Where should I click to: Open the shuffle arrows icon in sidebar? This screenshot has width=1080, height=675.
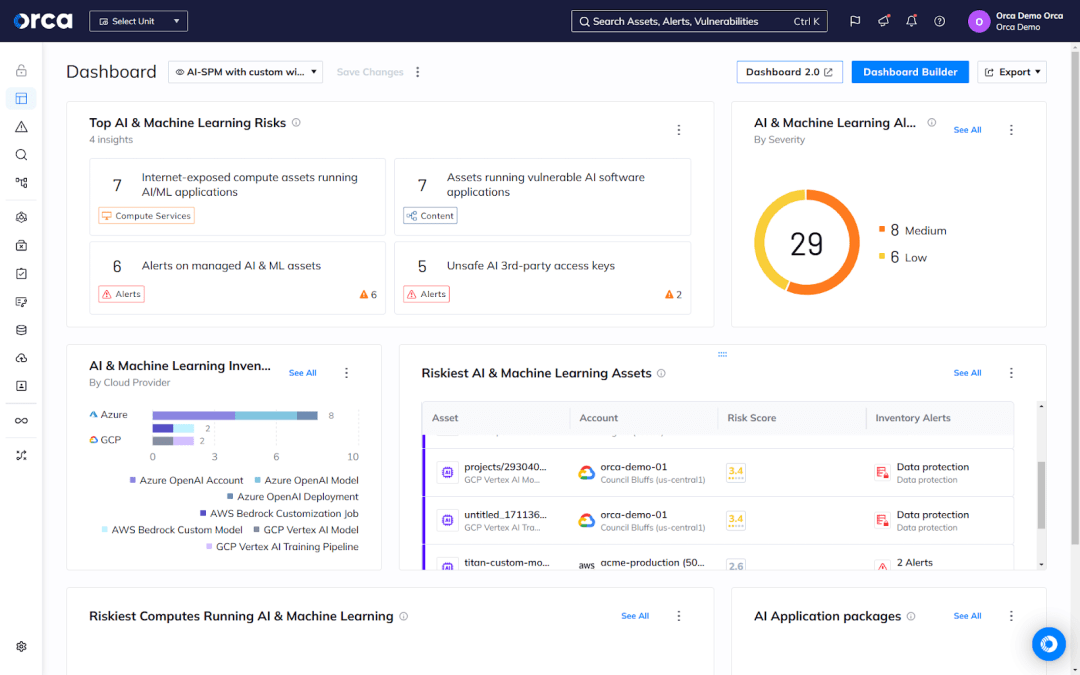[x=21, y=455]
